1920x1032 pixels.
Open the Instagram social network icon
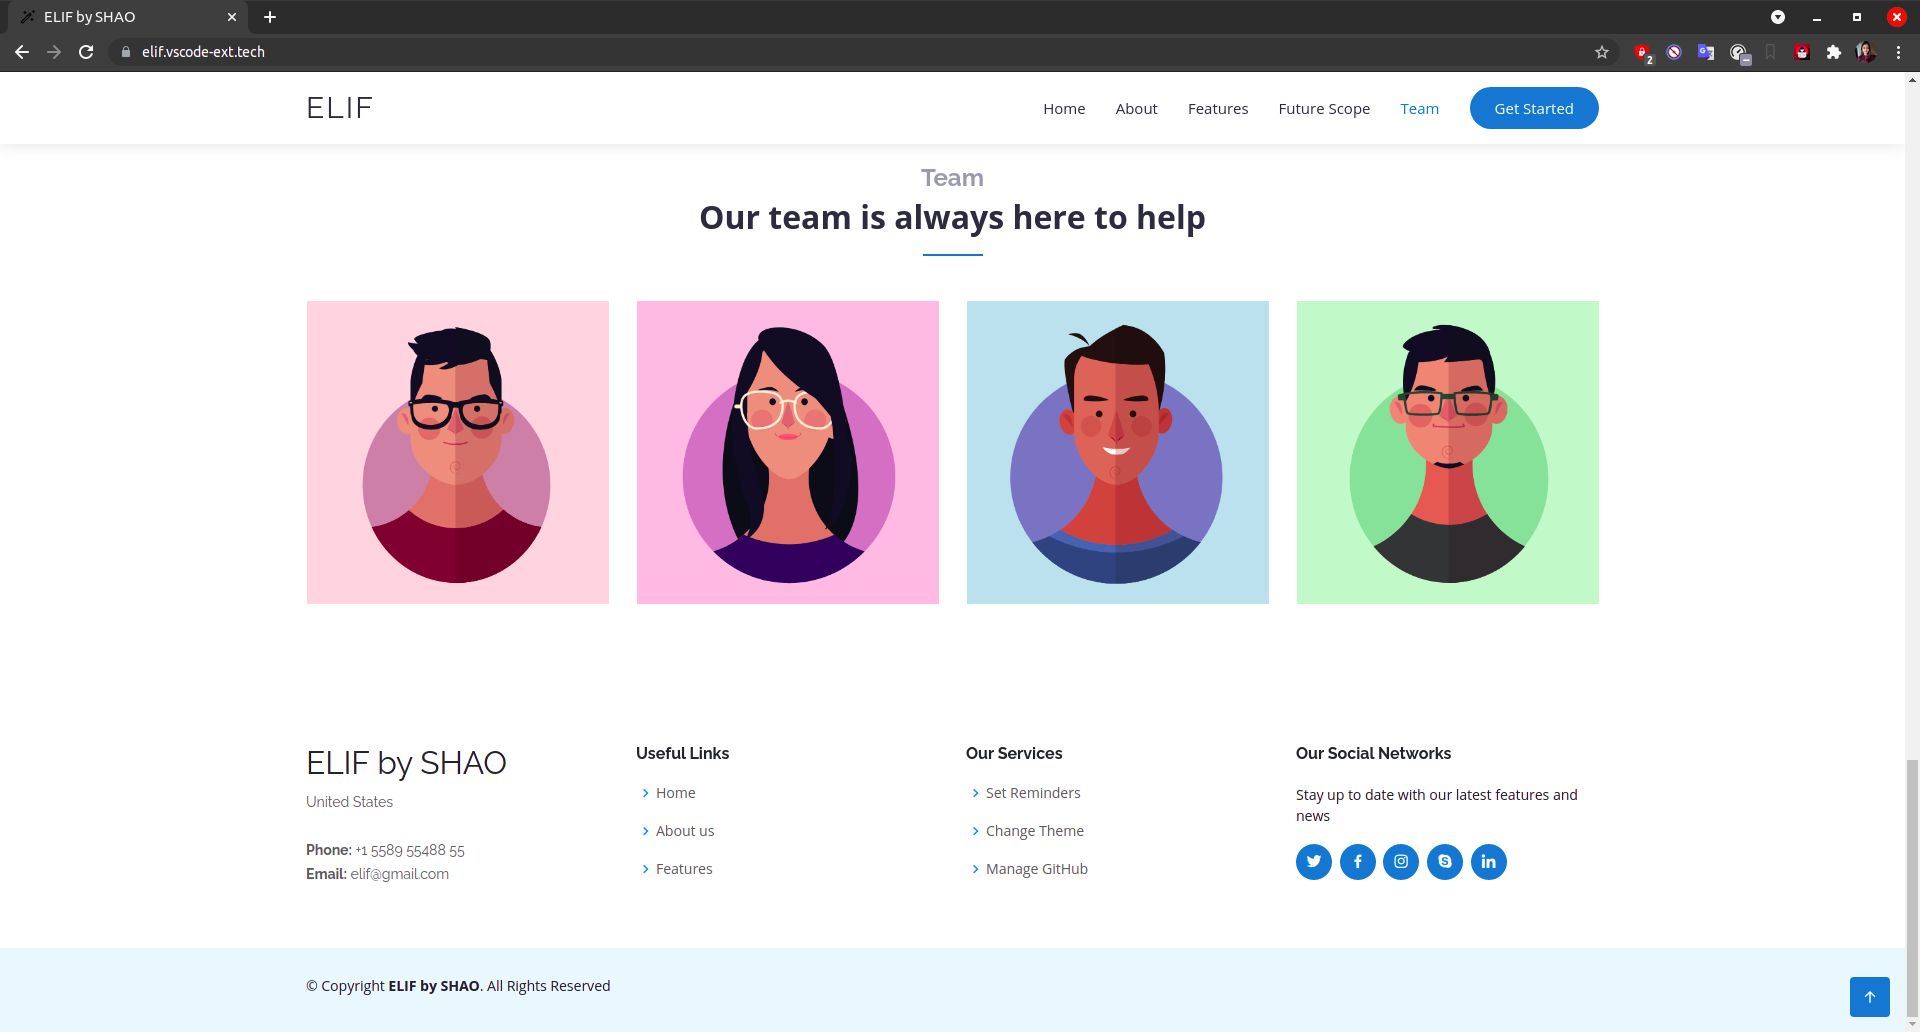coord(1401,861)
